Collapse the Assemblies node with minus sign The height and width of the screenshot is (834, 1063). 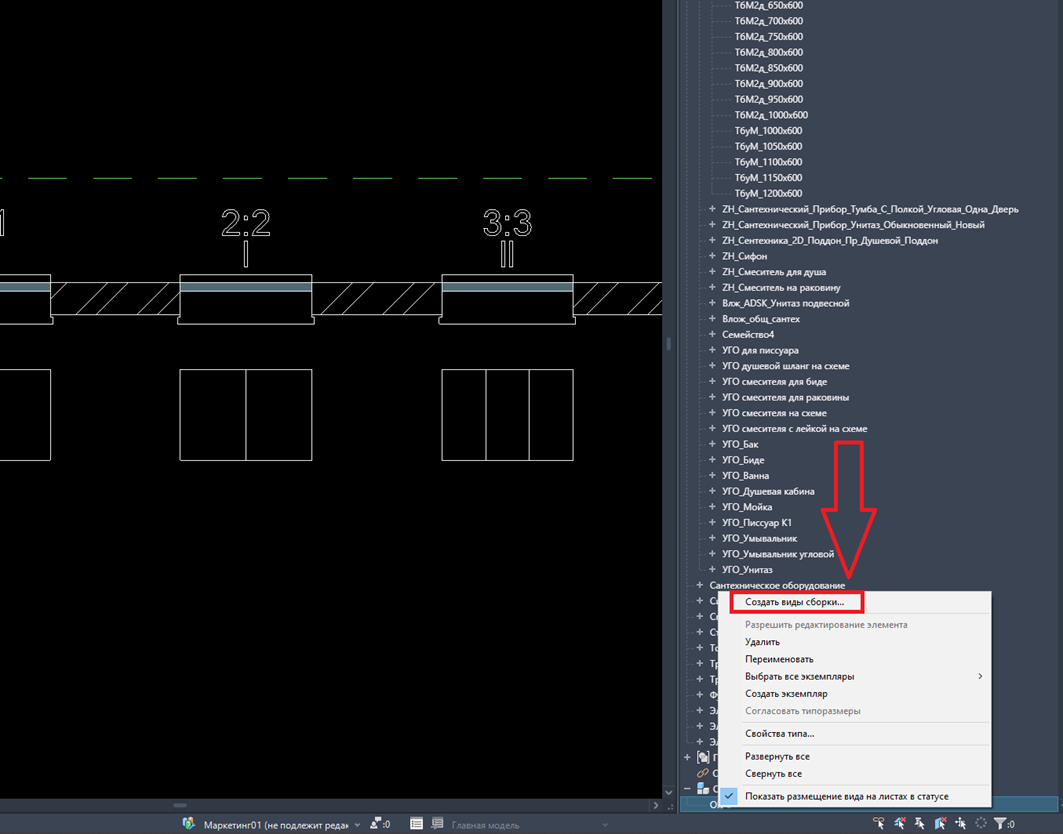click(687, 789)
